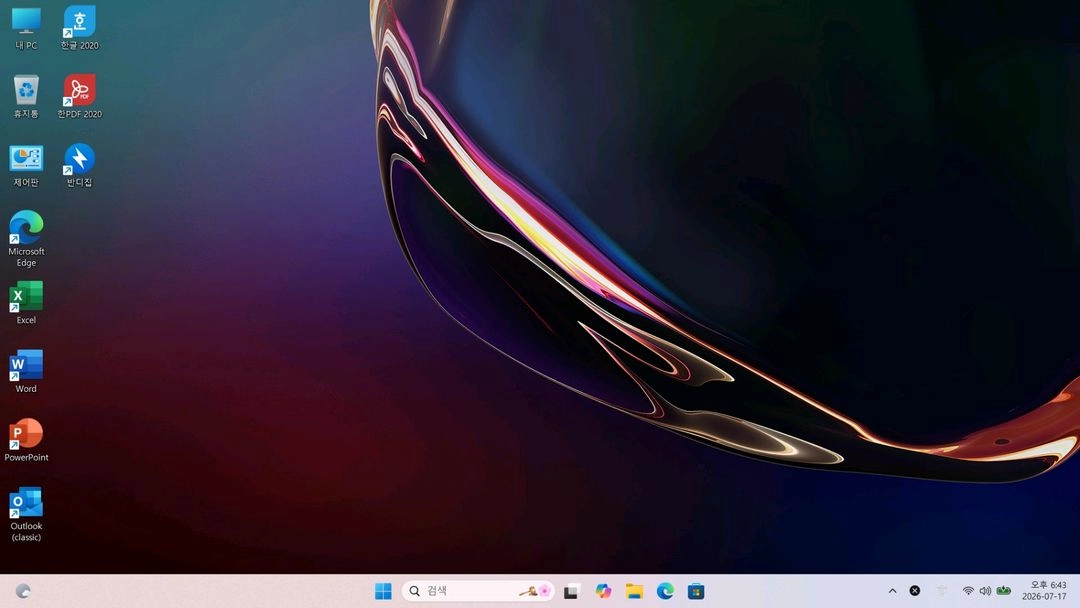Open File Explorer from the taskbar

[634, 591]
